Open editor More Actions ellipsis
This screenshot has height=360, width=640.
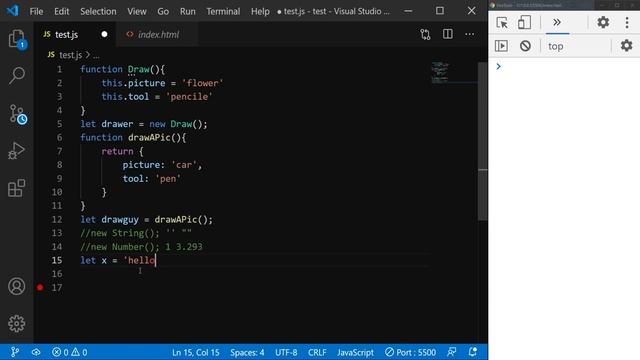470,34
